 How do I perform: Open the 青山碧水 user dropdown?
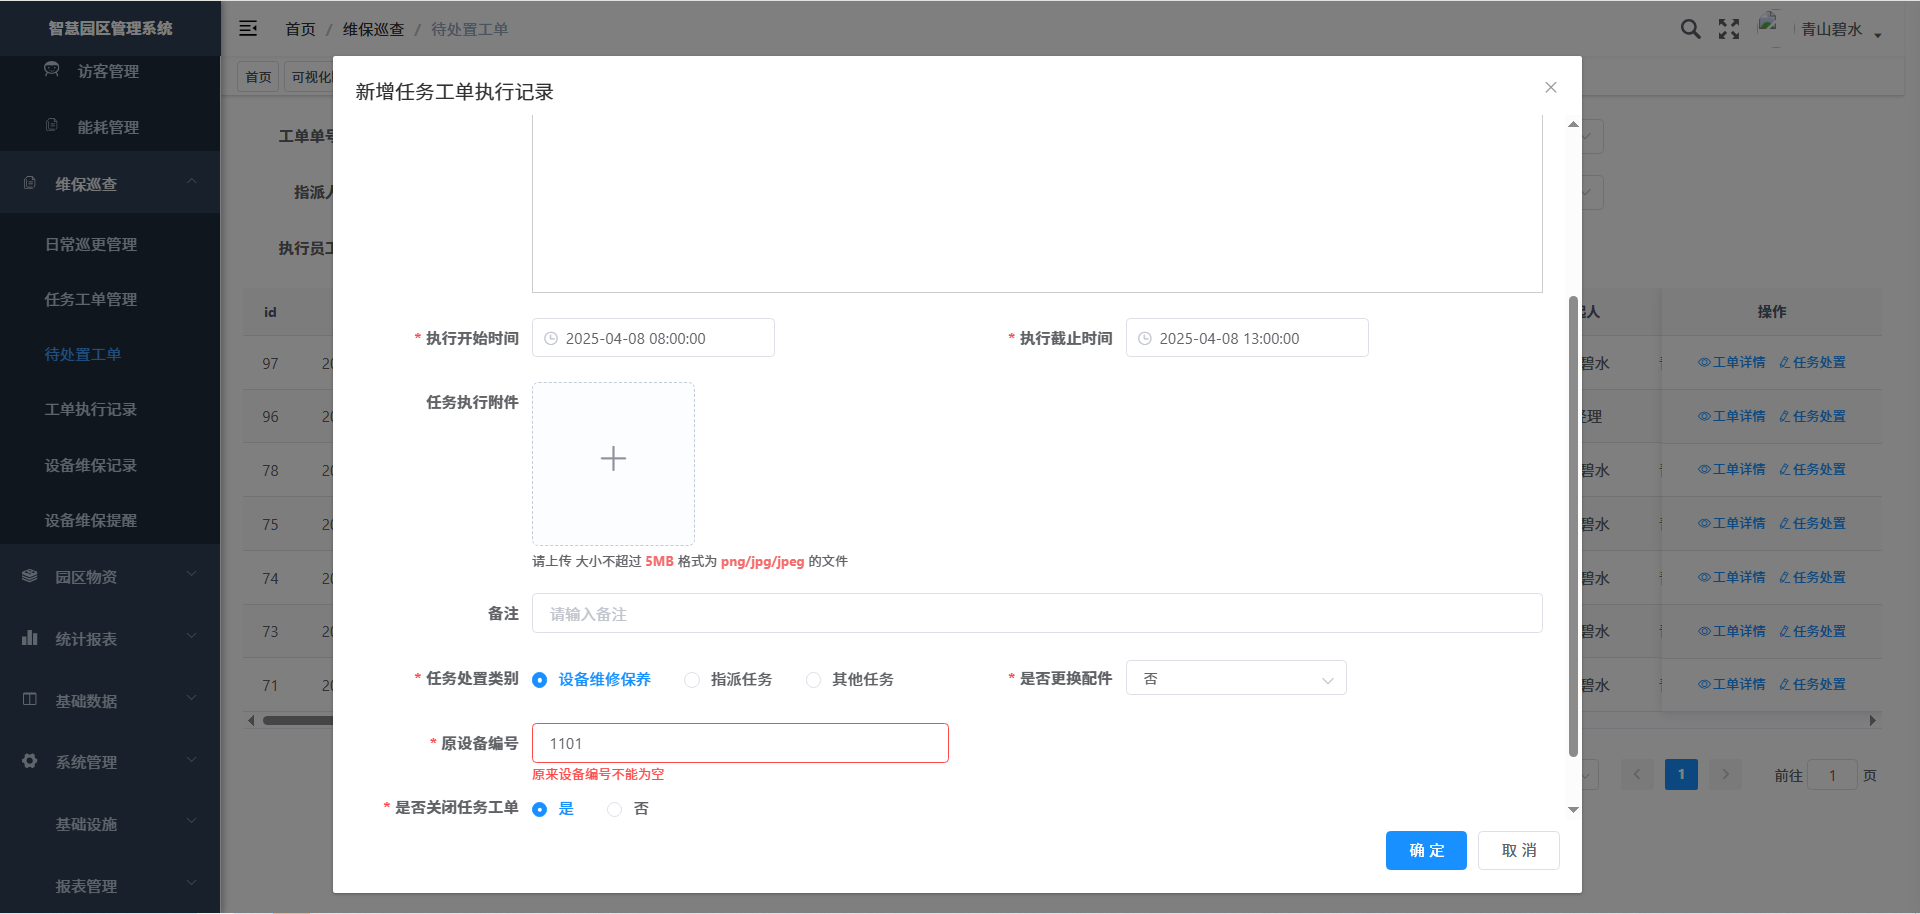(1840, 30)
